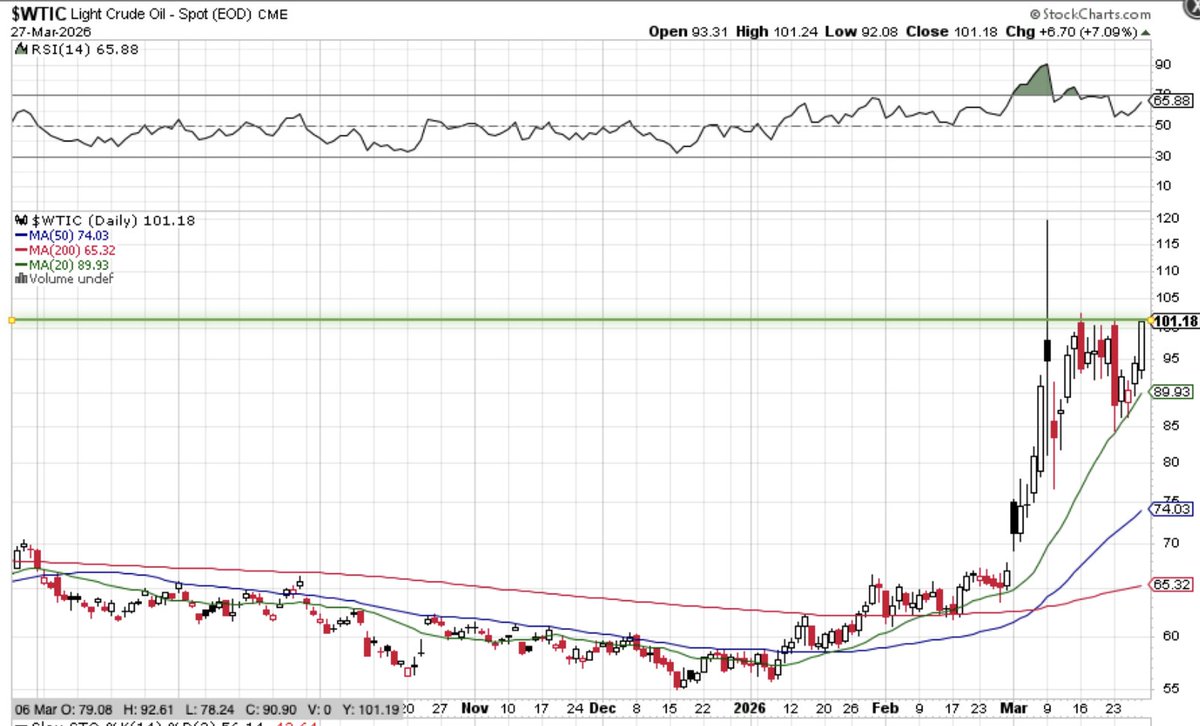Click the 27-Mar-2026 chart date
The height and width of the screenshot is (726, 1200).
52,32
